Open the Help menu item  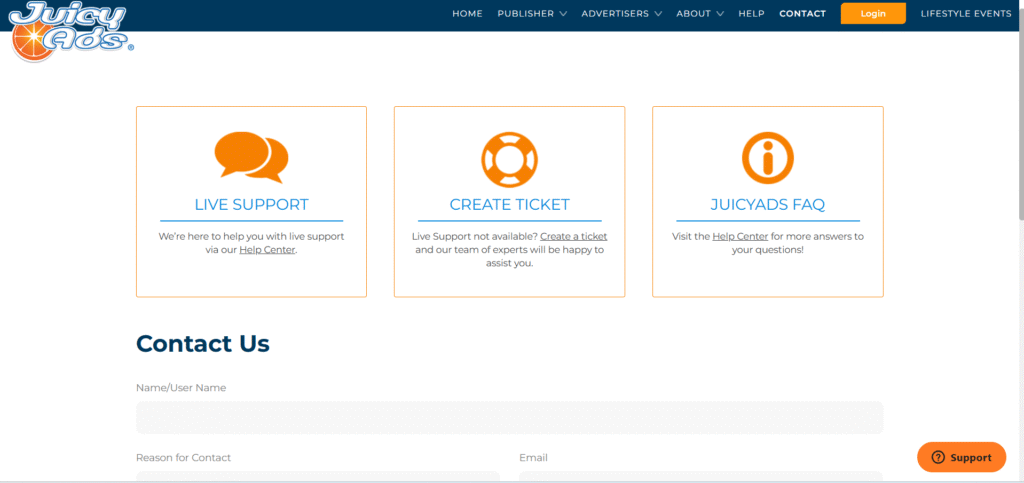[751, 14]
